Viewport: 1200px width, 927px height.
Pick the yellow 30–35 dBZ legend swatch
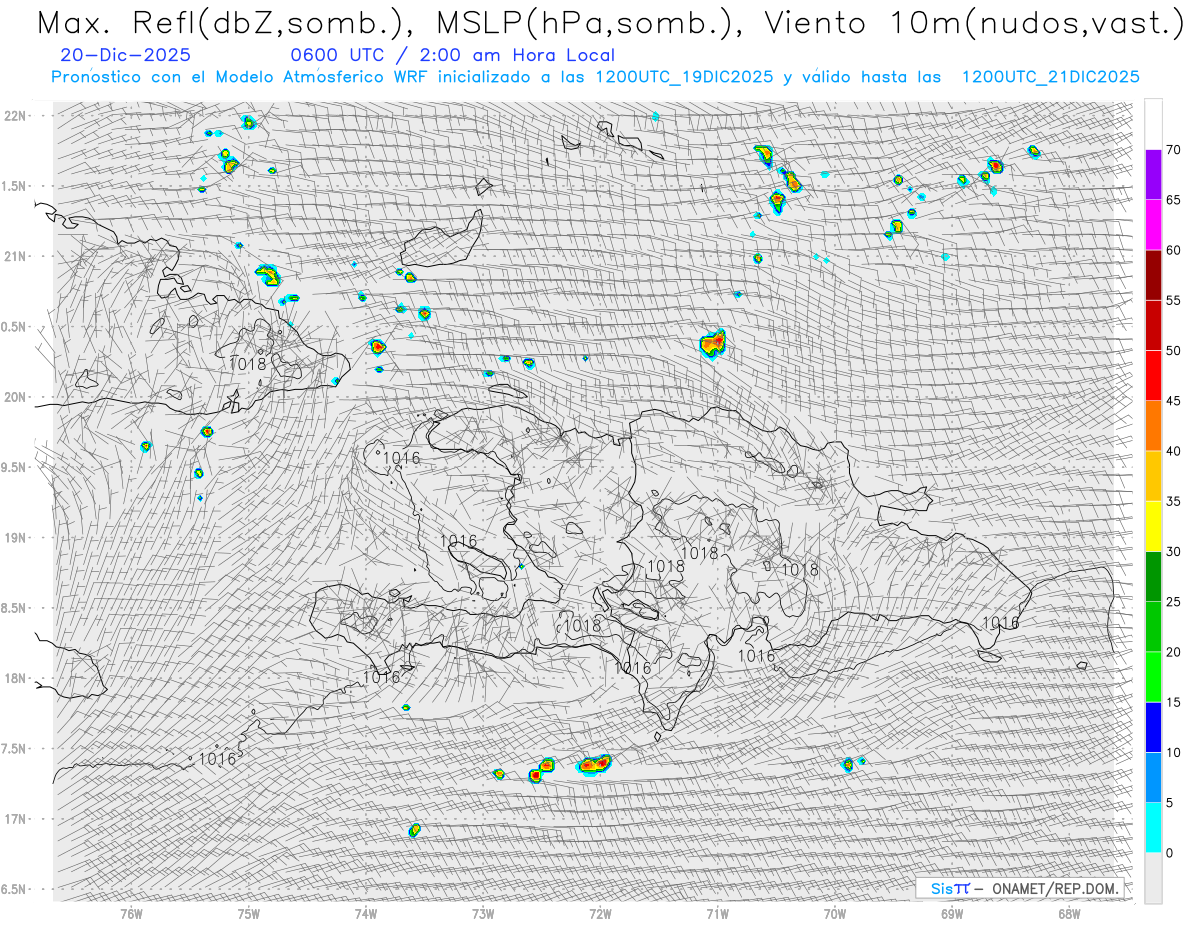pos(1153,526)
